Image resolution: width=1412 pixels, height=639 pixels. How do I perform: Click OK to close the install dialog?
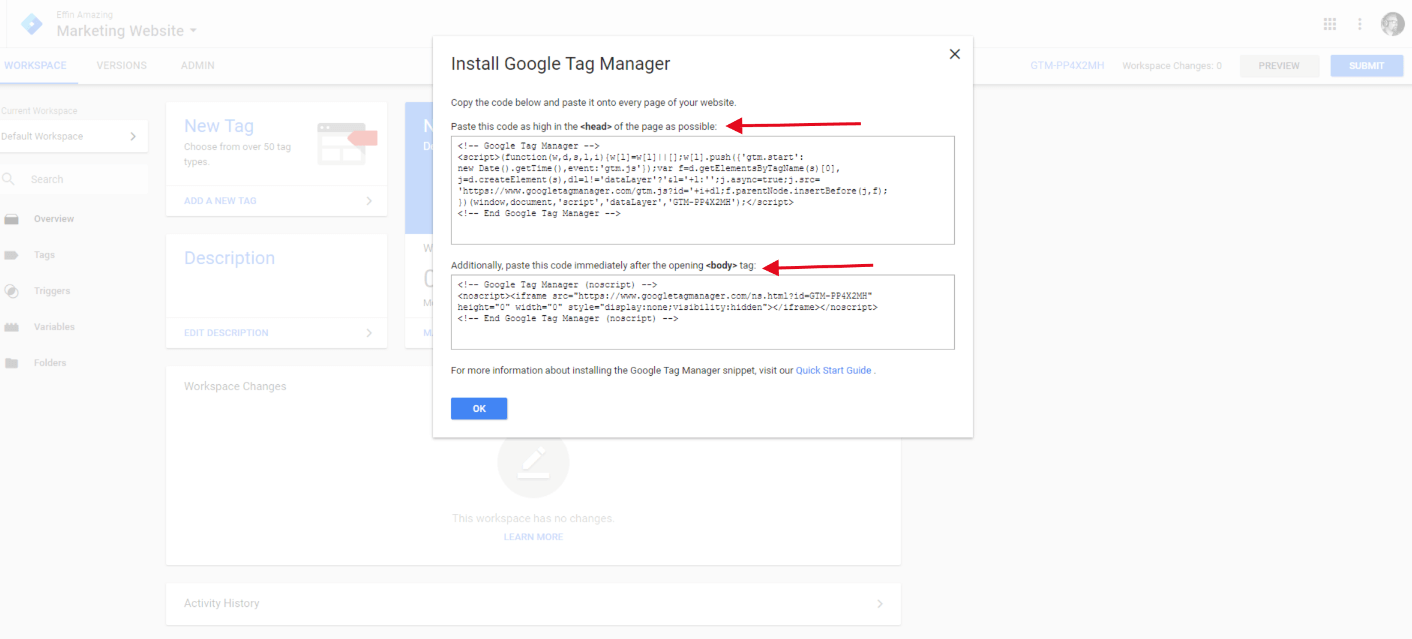[478, 408]
